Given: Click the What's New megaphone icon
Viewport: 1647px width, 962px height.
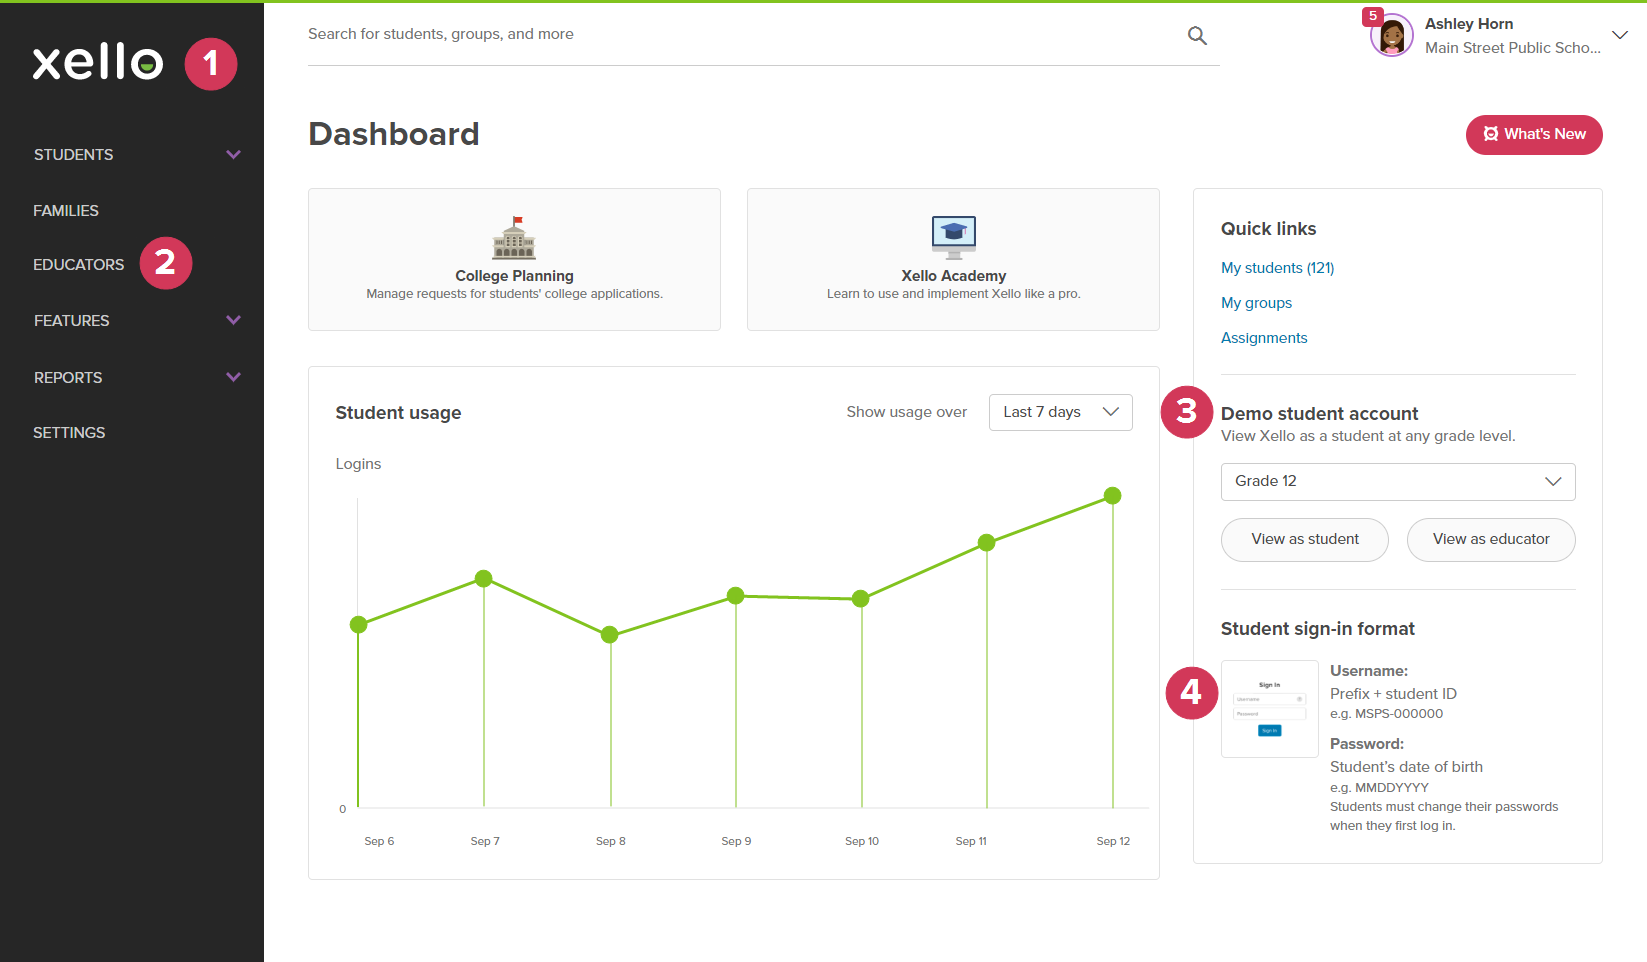Looking at the screenshot, I should coord(1491,133).
